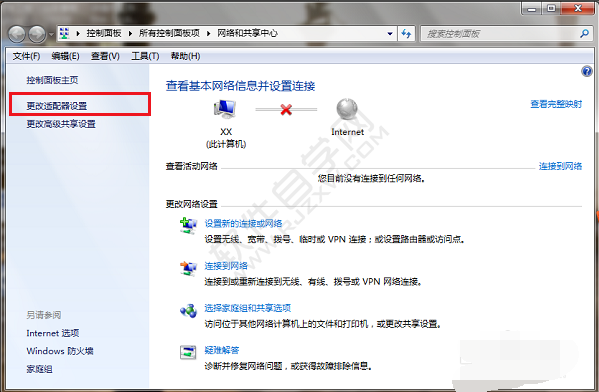
Task: Open 更改适配器设置 in sidebar
Action: (57, 105)
